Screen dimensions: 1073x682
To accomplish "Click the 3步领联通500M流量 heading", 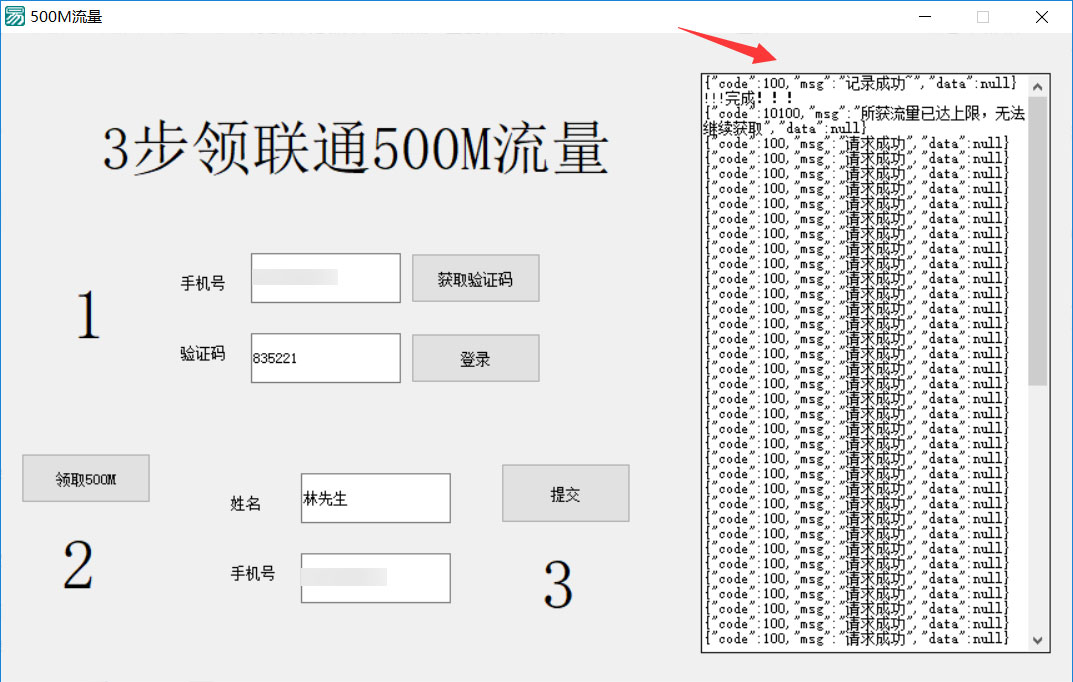I will tap(355, 148).
